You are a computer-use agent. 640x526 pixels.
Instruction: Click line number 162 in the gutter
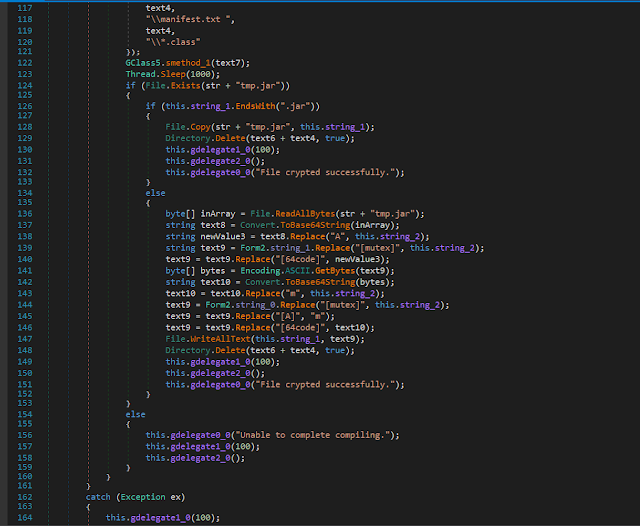[24, 497]
